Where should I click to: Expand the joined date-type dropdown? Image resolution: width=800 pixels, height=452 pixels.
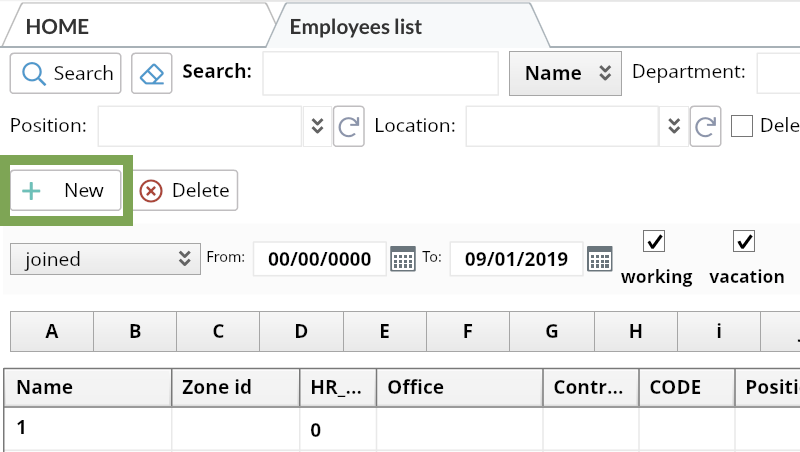[103, 259]
